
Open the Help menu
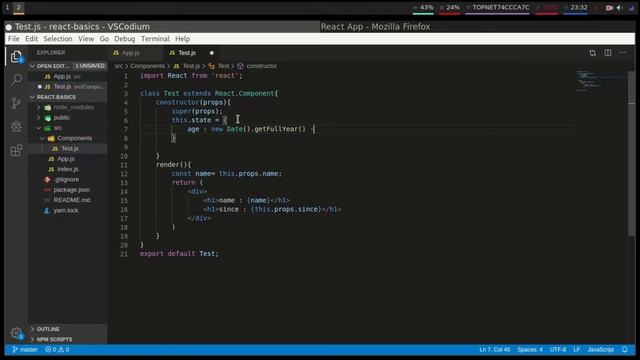[182, 39]
